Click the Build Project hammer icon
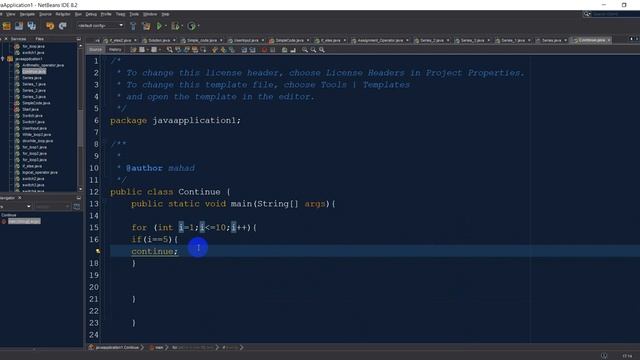This screenshot has height=360, width=640. pos(133,26)
